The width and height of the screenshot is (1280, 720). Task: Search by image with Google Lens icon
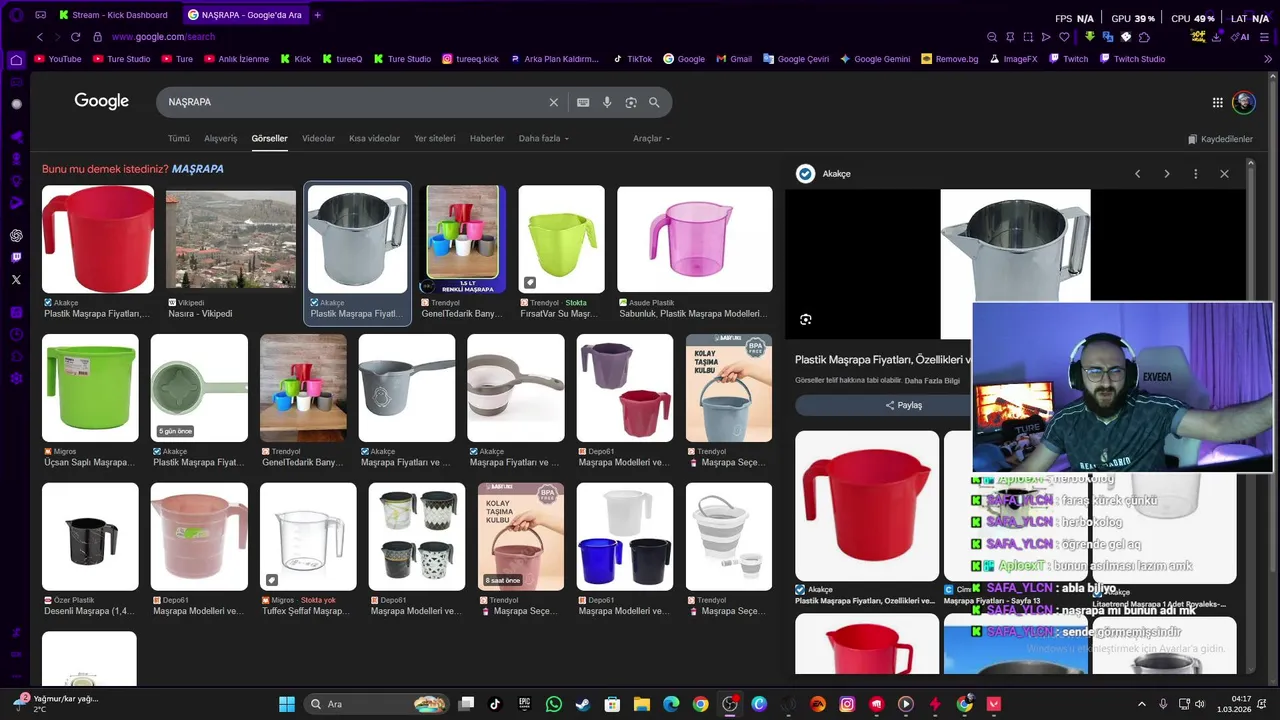point(631,102)
